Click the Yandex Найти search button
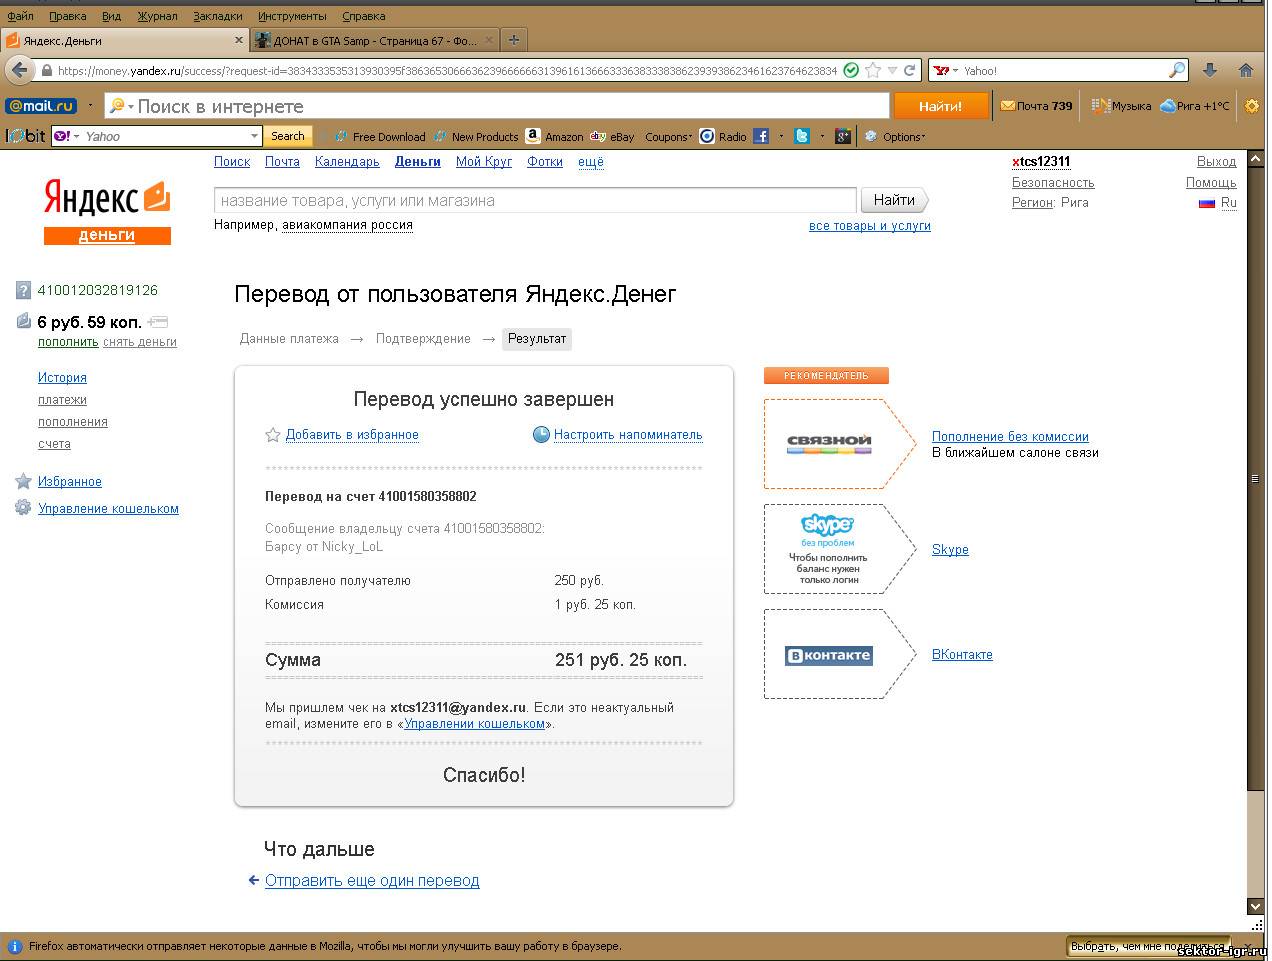 894,200
